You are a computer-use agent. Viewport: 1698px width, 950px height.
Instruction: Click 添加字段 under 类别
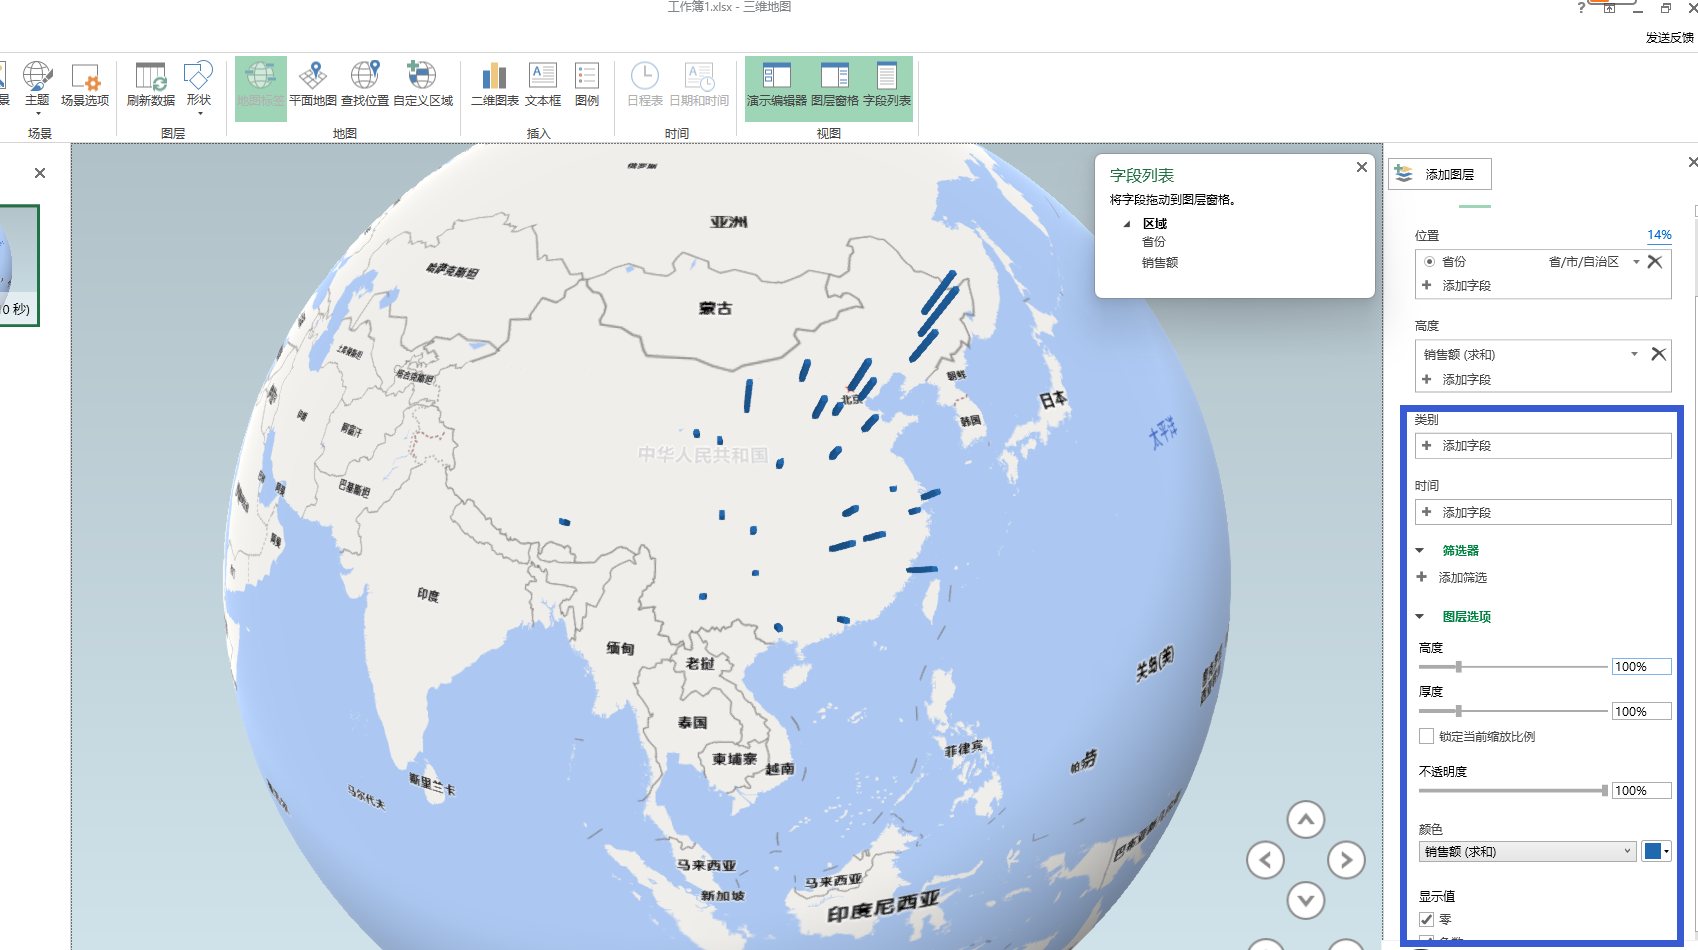1543,446
